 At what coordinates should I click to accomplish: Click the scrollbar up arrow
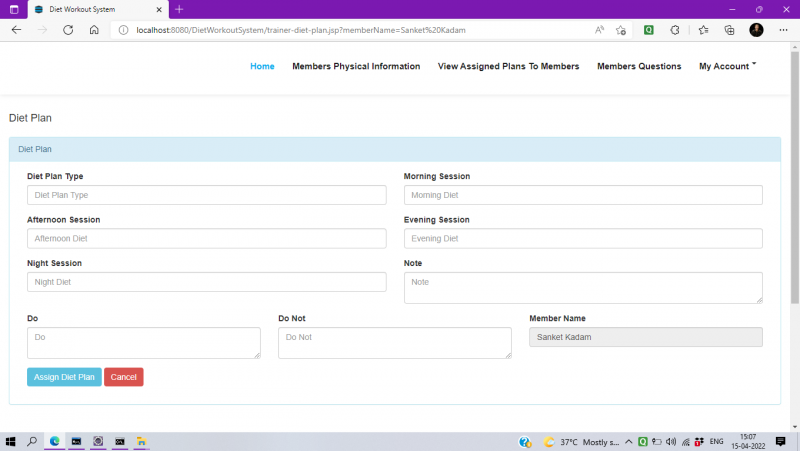[x=795, y=46]
